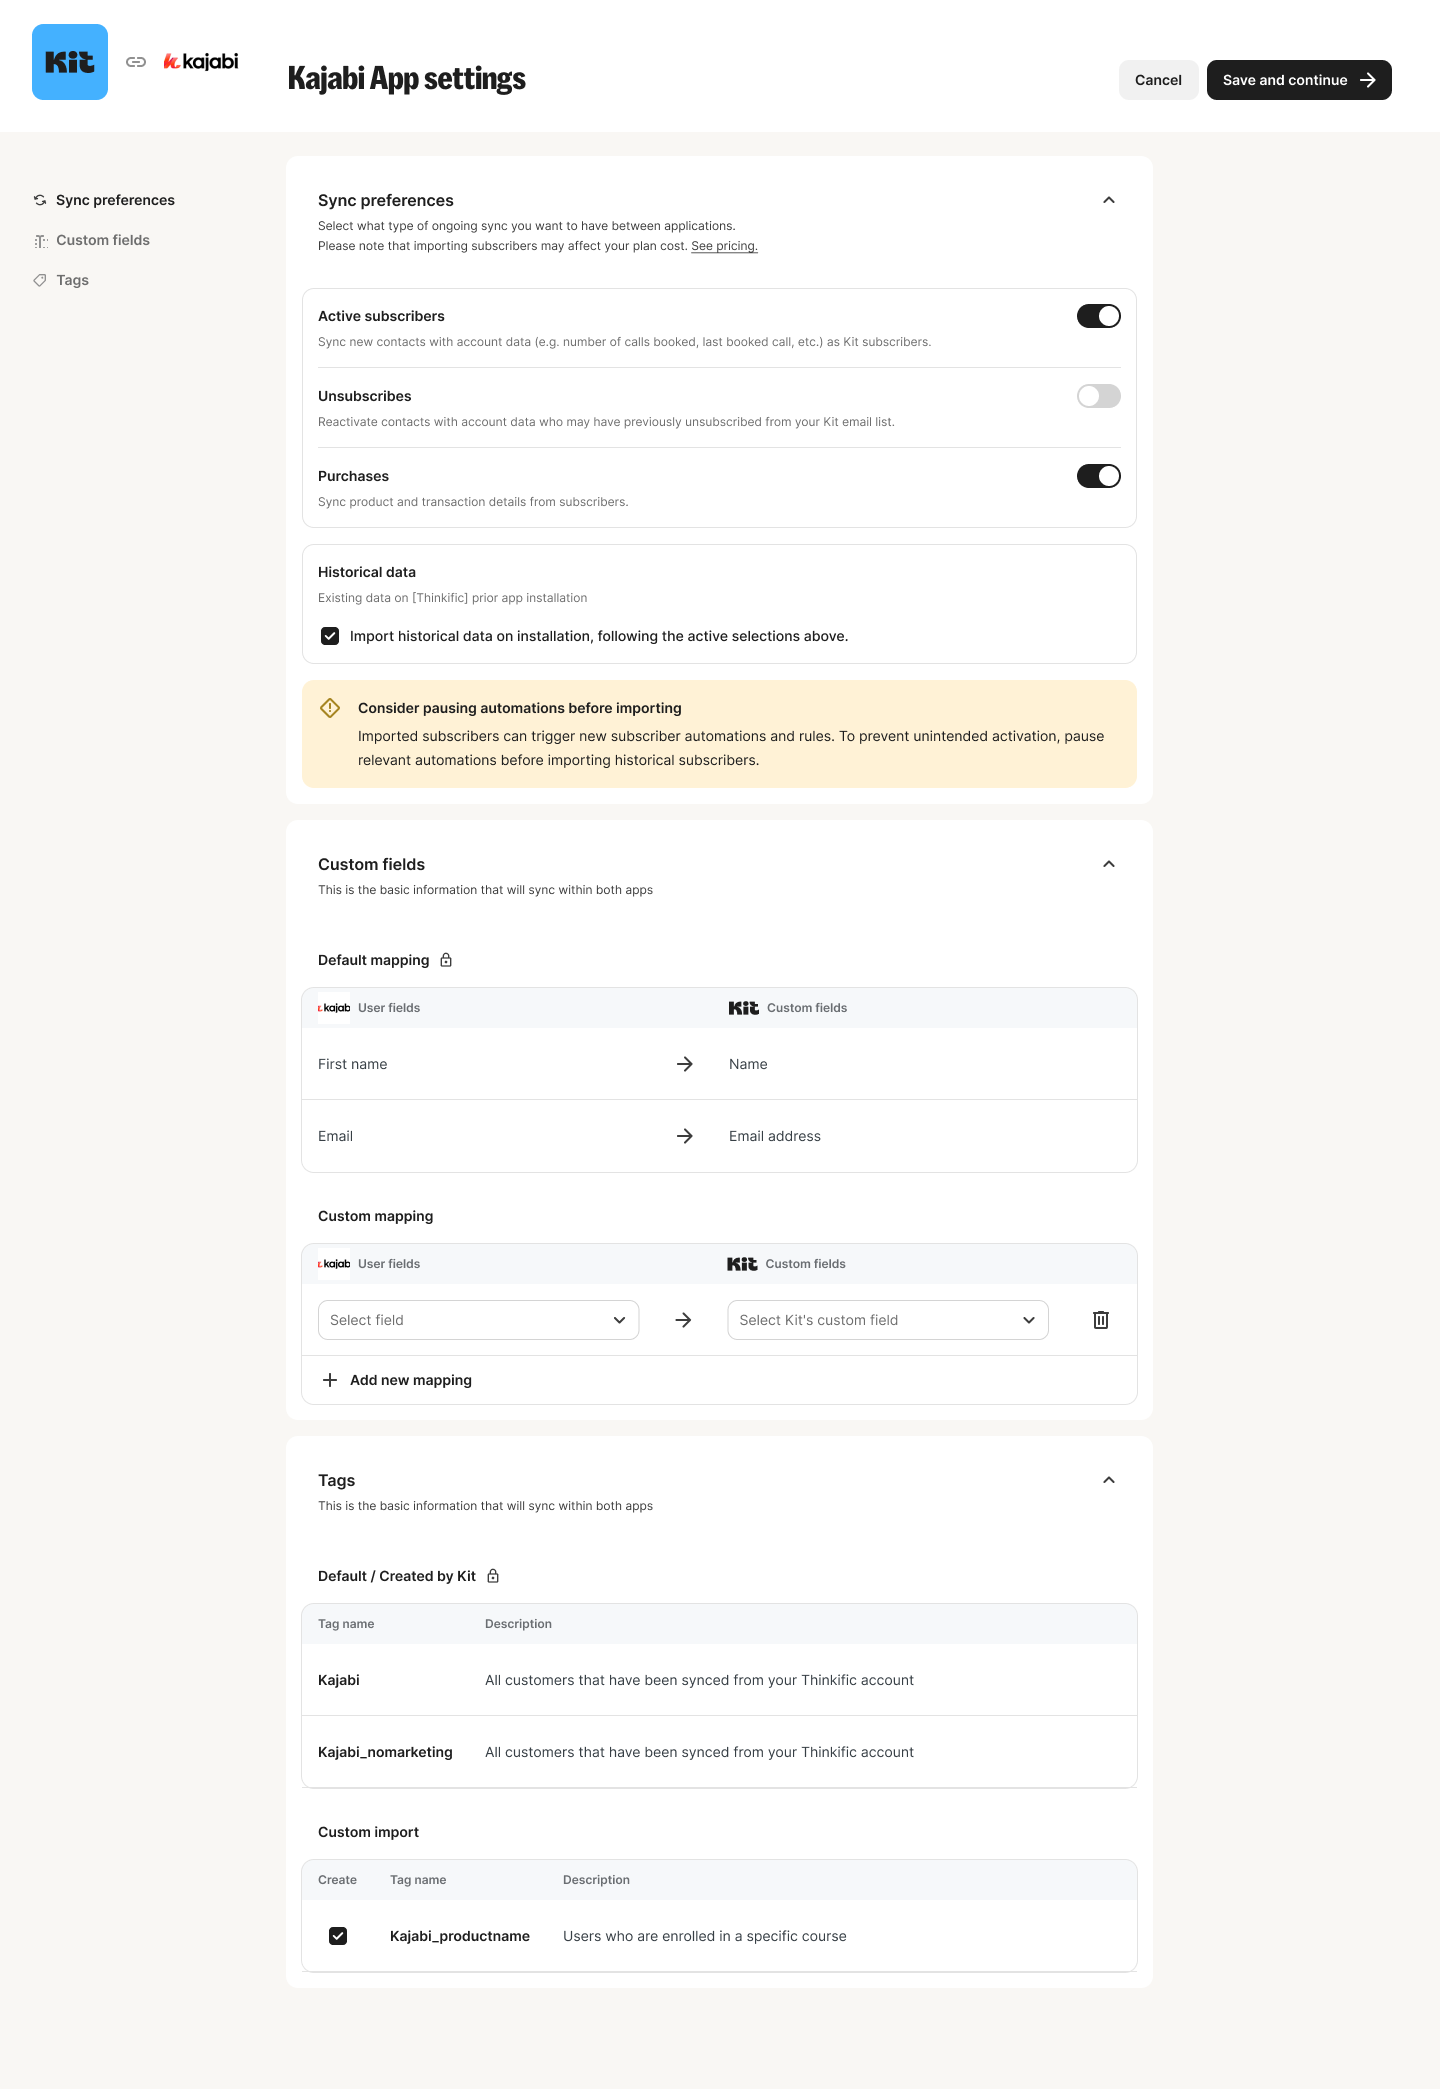Click the warning icon in the yellow banner

pos(329,708)
